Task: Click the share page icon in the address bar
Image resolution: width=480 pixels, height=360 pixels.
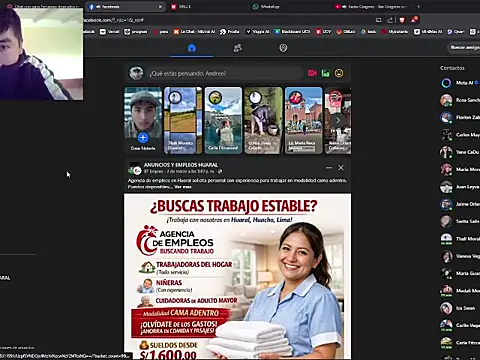Action: tap(390, 20)
